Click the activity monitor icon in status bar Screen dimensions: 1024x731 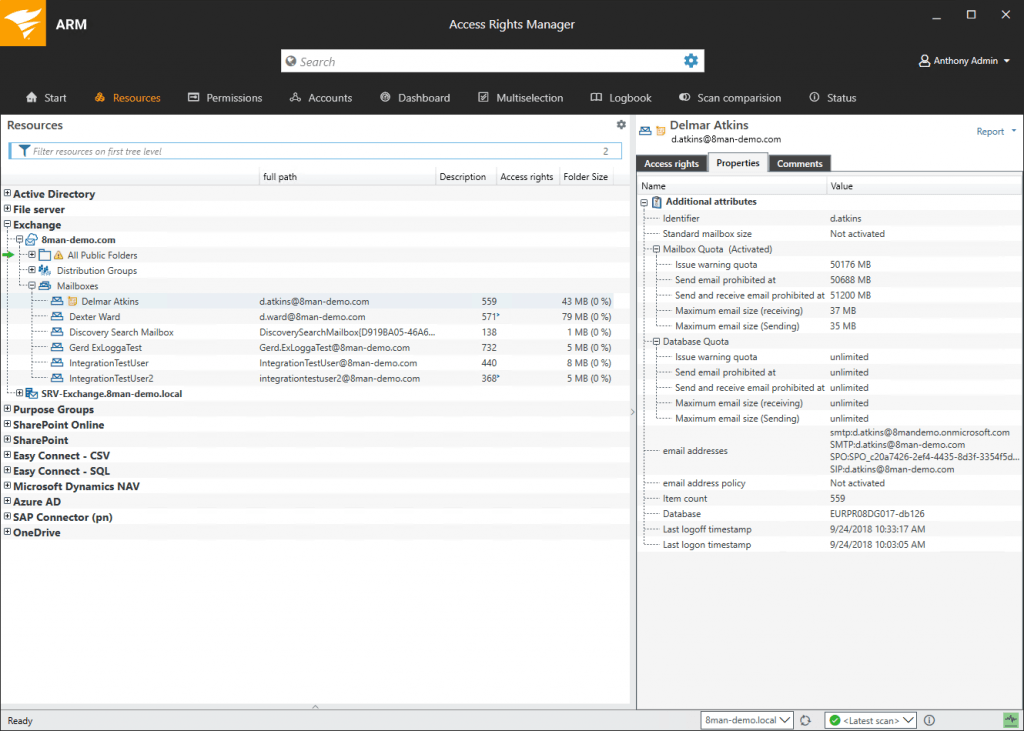point(1011,721)
